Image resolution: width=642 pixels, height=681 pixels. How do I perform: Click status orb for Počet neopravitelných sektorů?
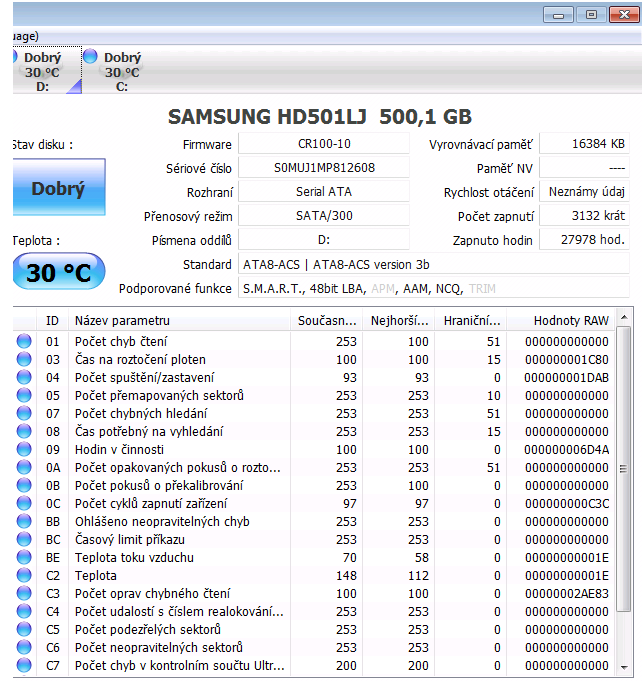[x=24, y=648]
